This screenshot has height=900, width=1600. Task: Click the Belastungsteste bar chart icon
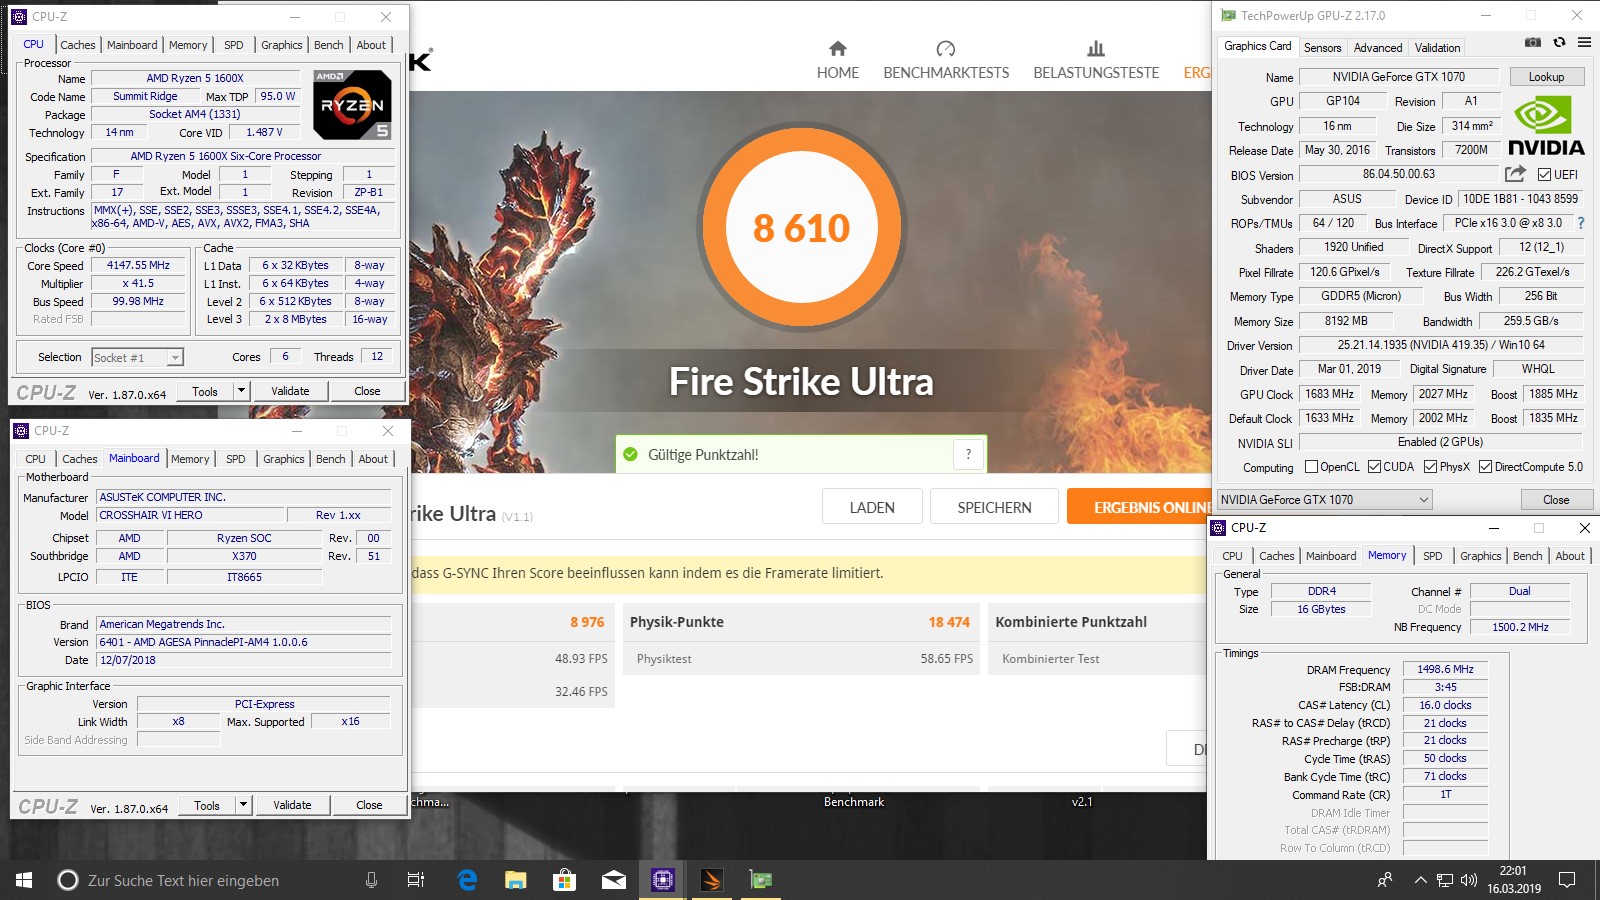coord(1096,48)
